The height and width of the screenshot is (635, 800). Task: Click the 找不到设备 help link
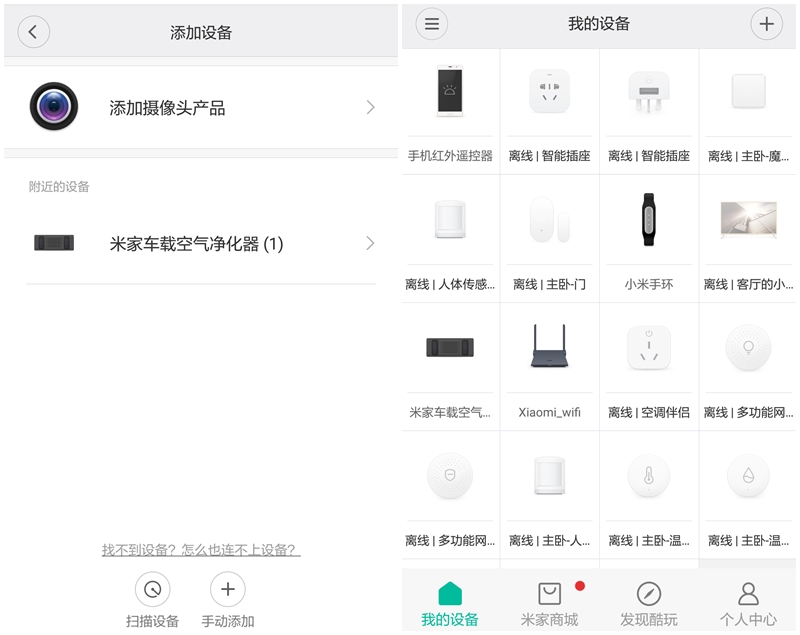point(200,550)
